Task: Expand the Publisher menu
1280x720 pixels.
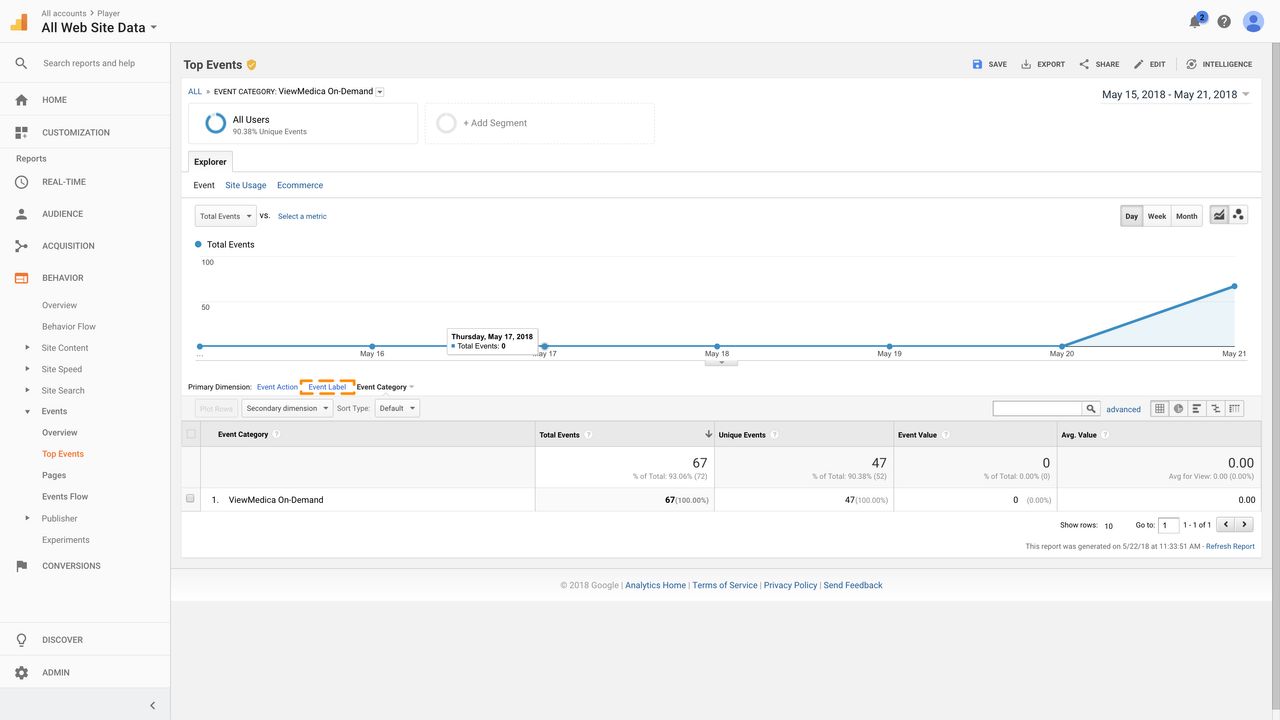Action: (27, 518)
